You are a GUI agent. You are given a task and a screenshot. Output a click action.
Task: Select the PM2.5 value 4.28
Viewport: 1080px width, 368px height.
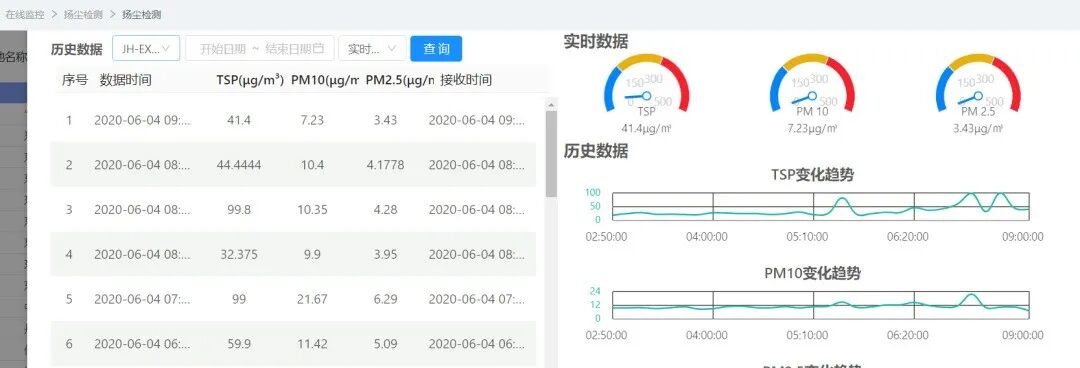[385, 209]
